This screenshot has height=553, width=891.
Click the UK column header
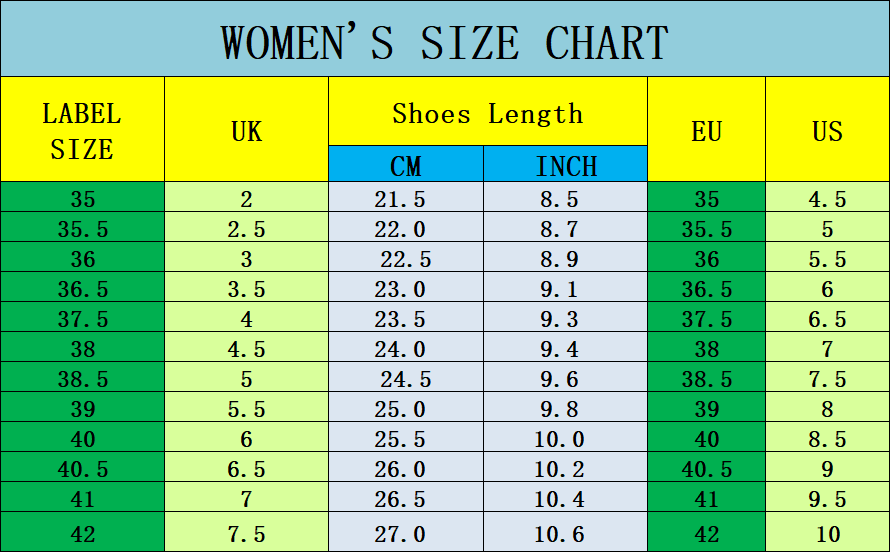pos(246,131)
